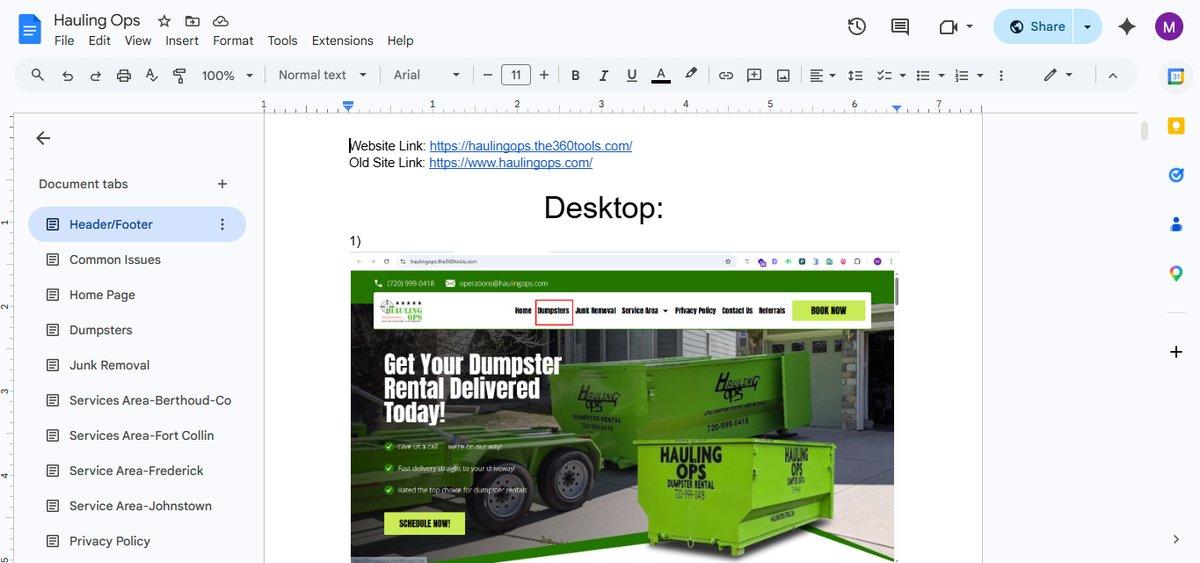Open the Google Docs home icon
This screenshot has height=563, width=1200.
[x=29, y=29]
